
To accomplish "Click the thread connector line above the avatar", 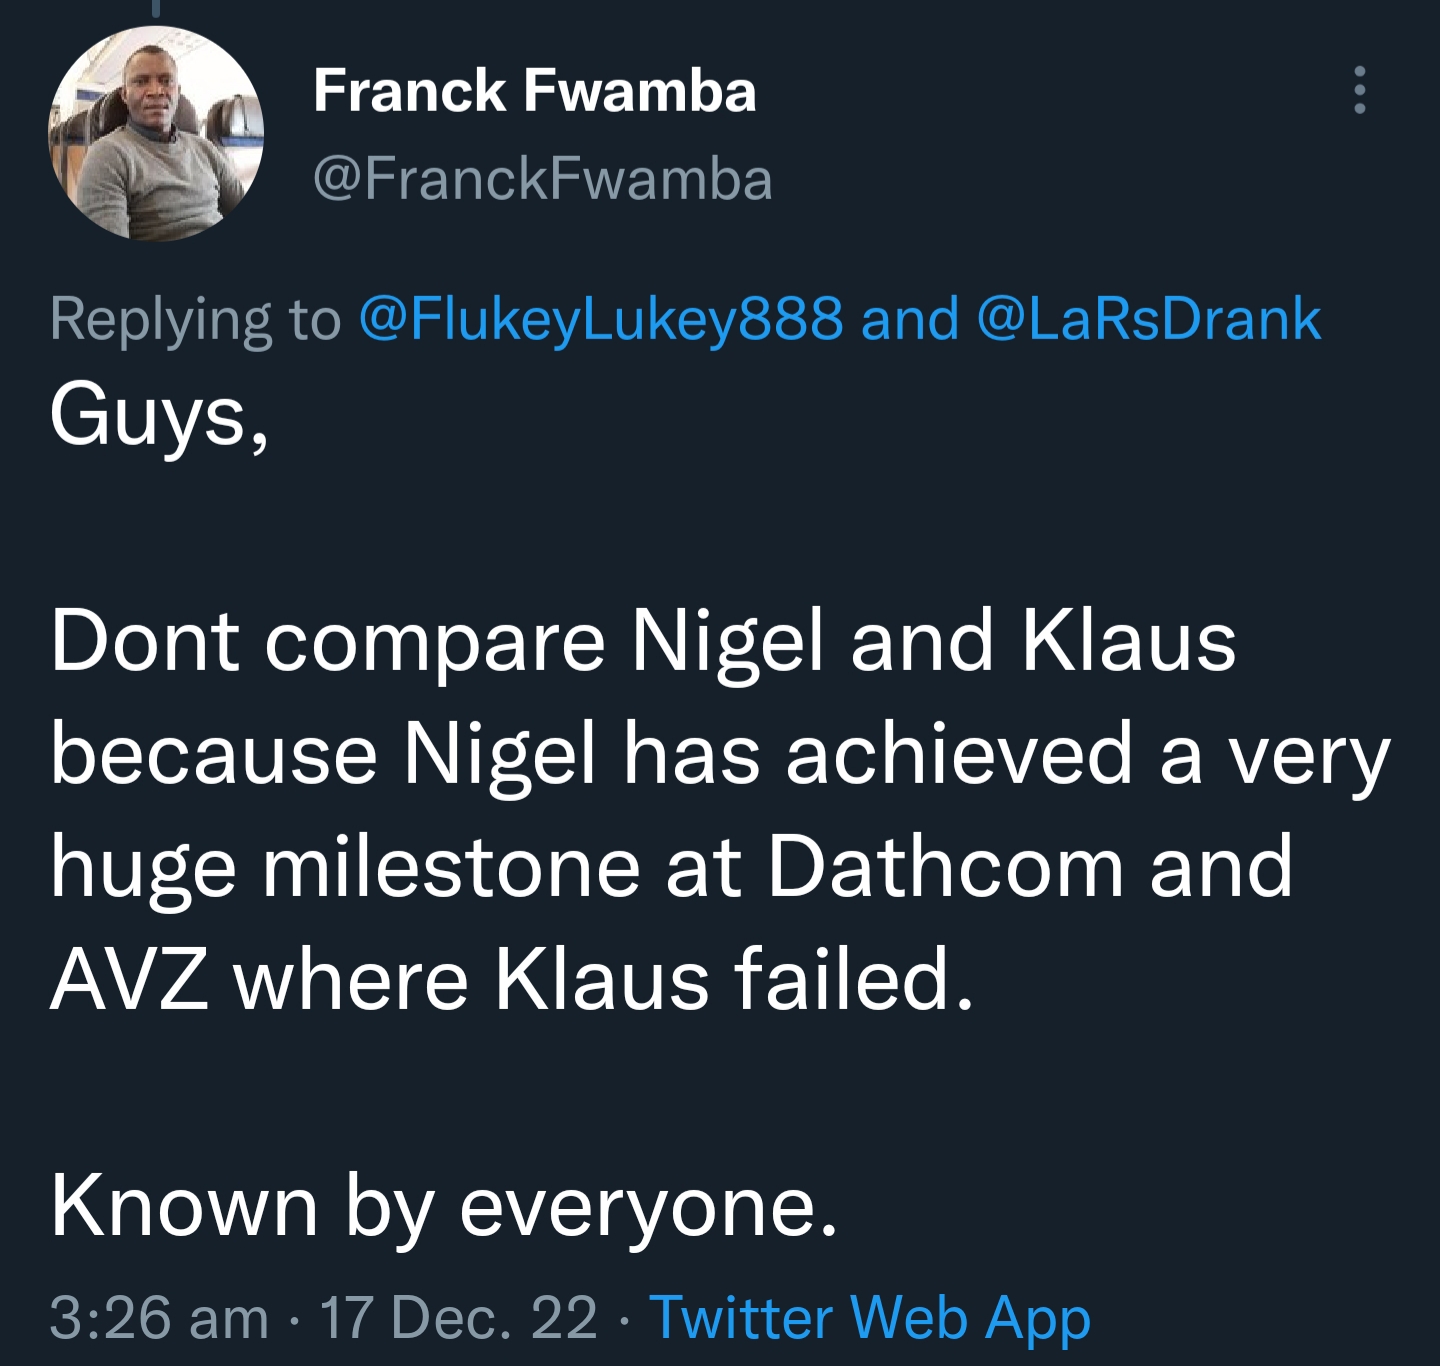I will pyautogui.click(x=155, y=8).
